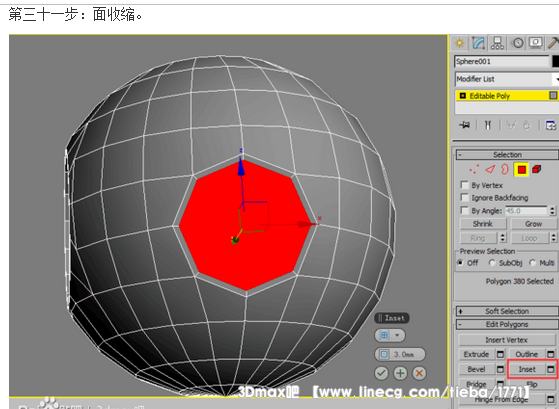Click the Insert Vertex button
The image size is (559, 409).
pyautogui.click(x=506, y=340)
